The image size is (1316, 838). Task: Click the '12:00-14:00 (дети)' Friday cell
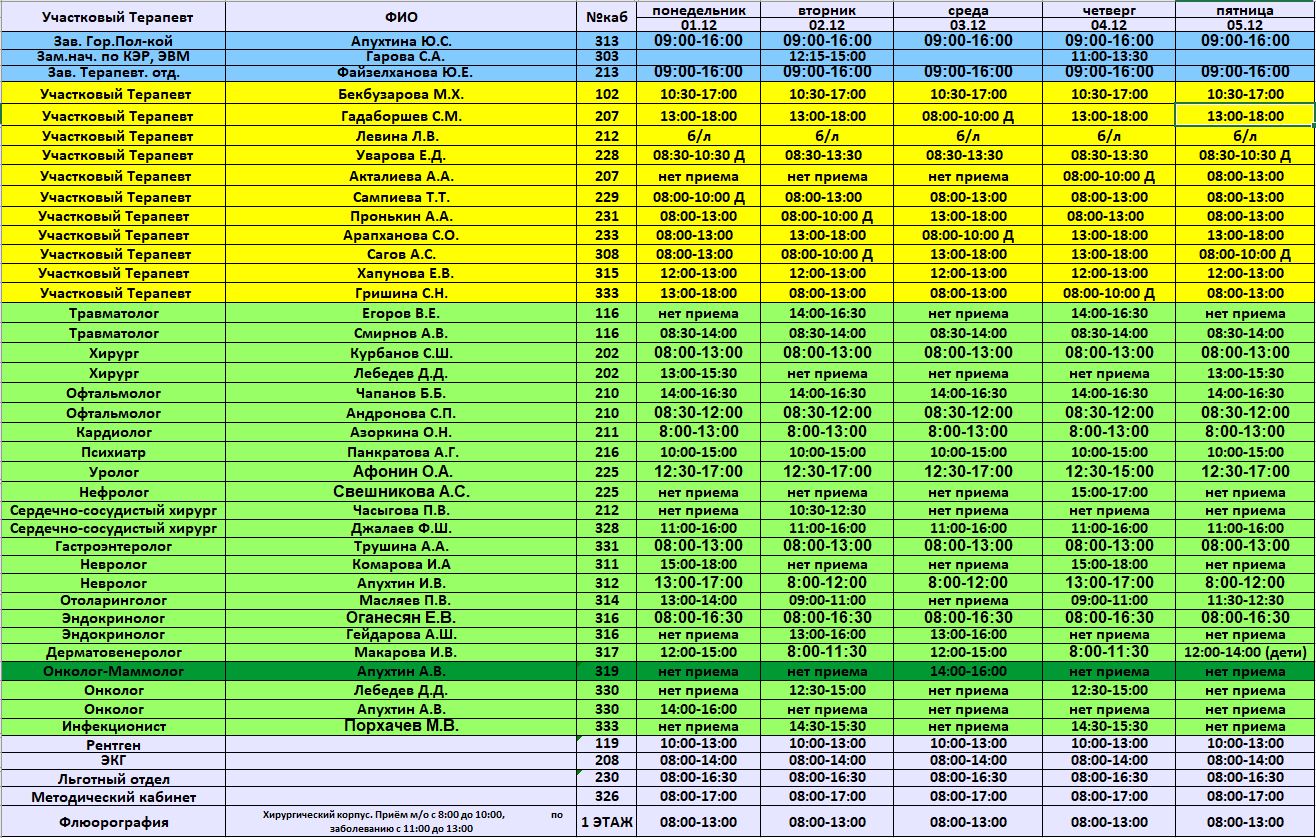(x=1244, y=652)
